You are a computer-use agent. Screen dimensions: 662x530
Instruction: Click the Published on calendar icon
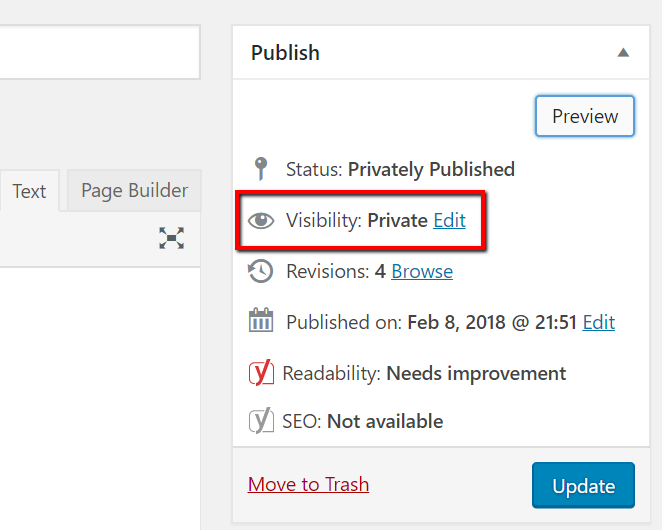tap(261, 322)
